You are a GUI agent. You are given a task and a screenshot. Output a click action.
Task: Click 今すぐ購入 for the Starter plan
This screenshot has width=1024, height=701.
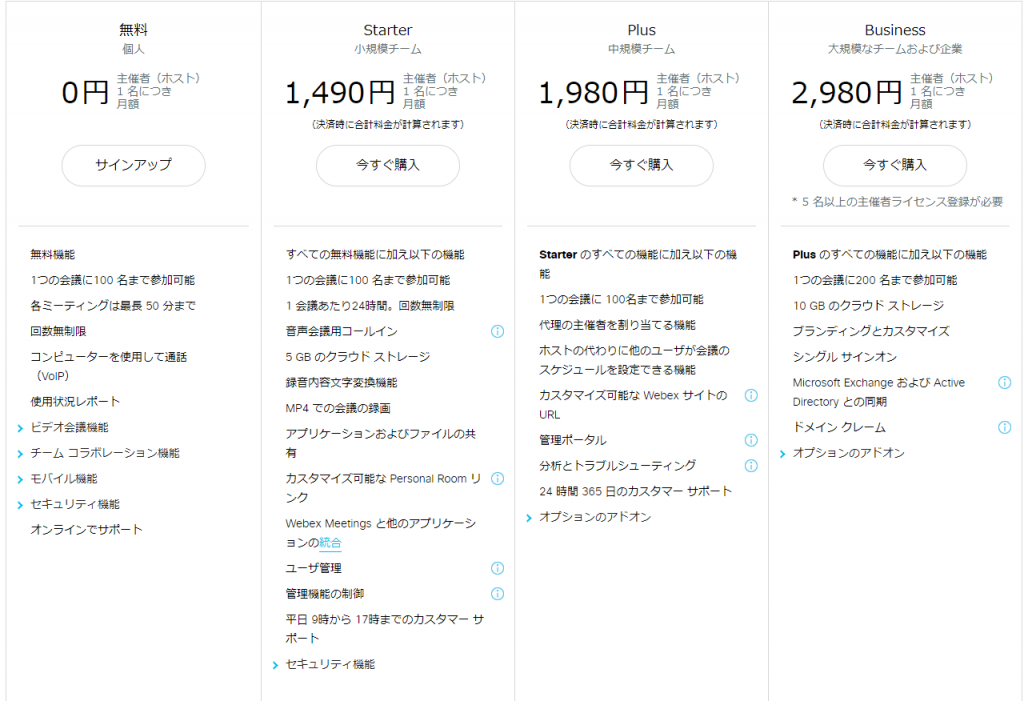pos(387,166)
